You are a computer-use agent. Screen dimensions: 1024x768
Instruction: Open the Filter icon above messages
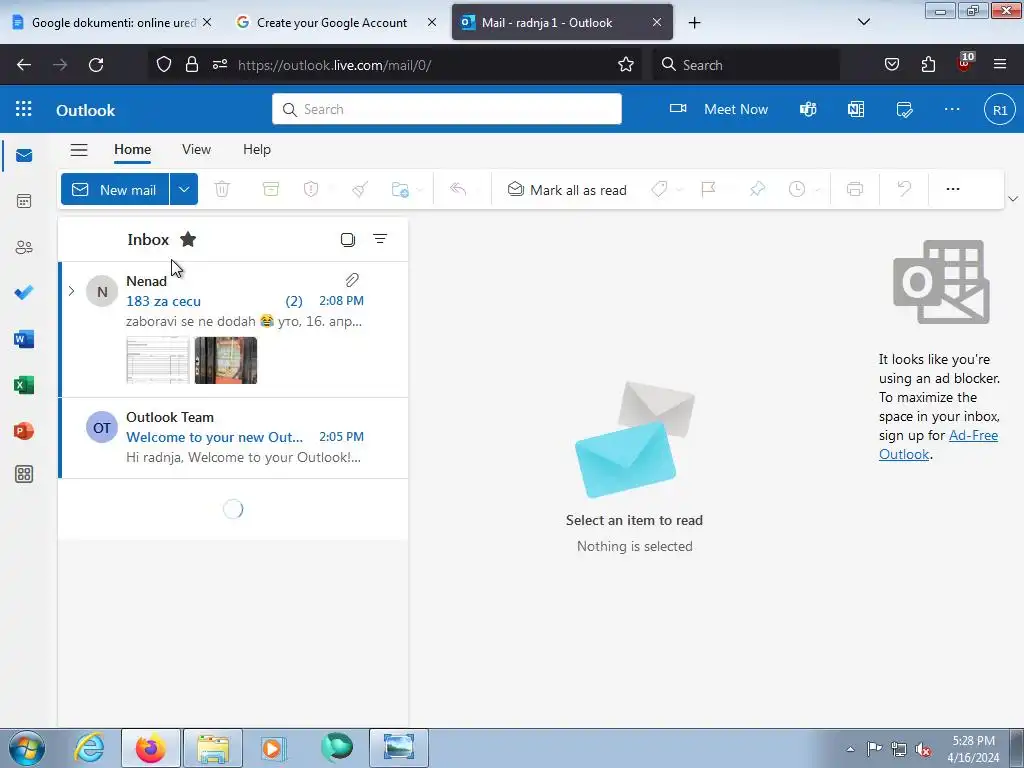coord(380,239)
